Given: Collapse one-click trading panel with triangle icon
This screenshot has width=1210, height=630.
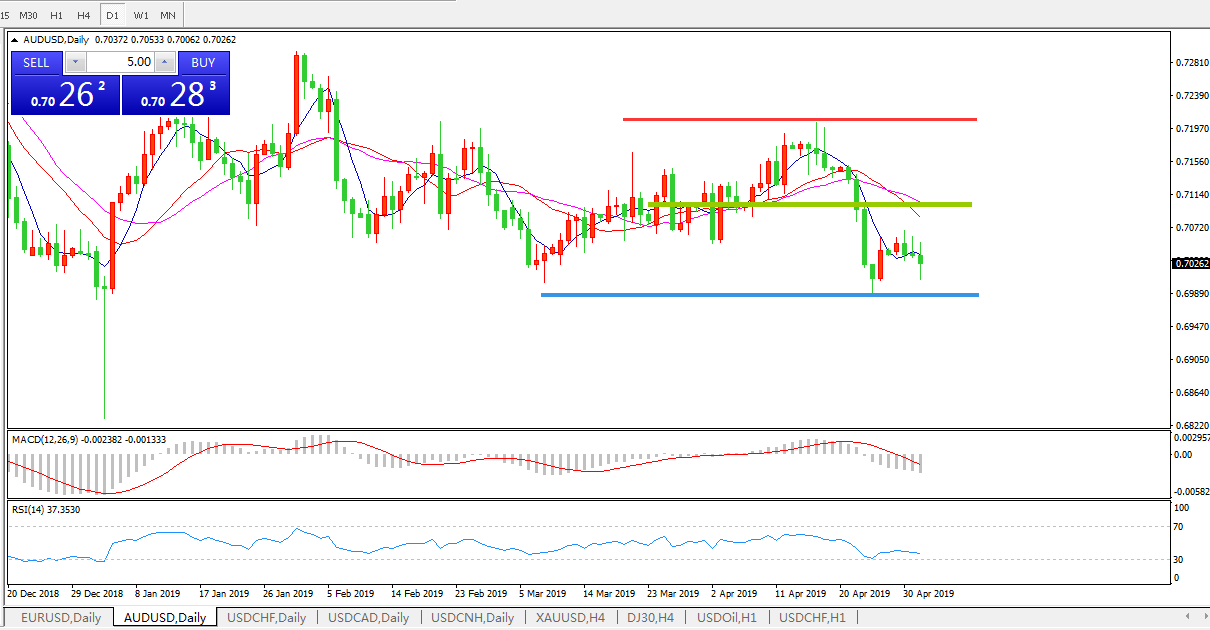Looking at the screenshot, I should [x=14, y=40].
